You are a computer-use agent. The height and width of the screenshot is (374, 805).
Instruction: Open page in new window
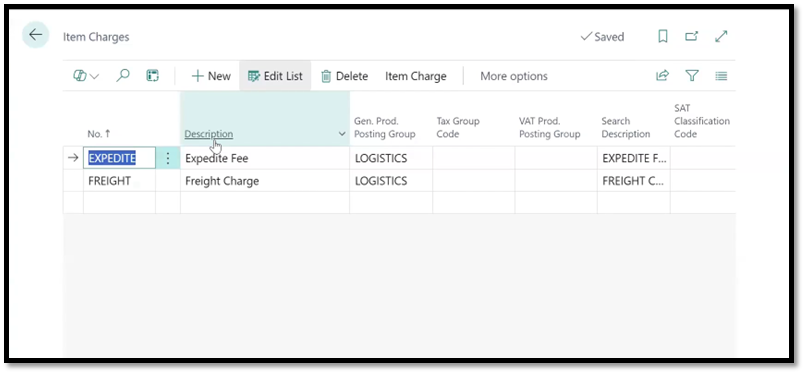pos(692,36)
